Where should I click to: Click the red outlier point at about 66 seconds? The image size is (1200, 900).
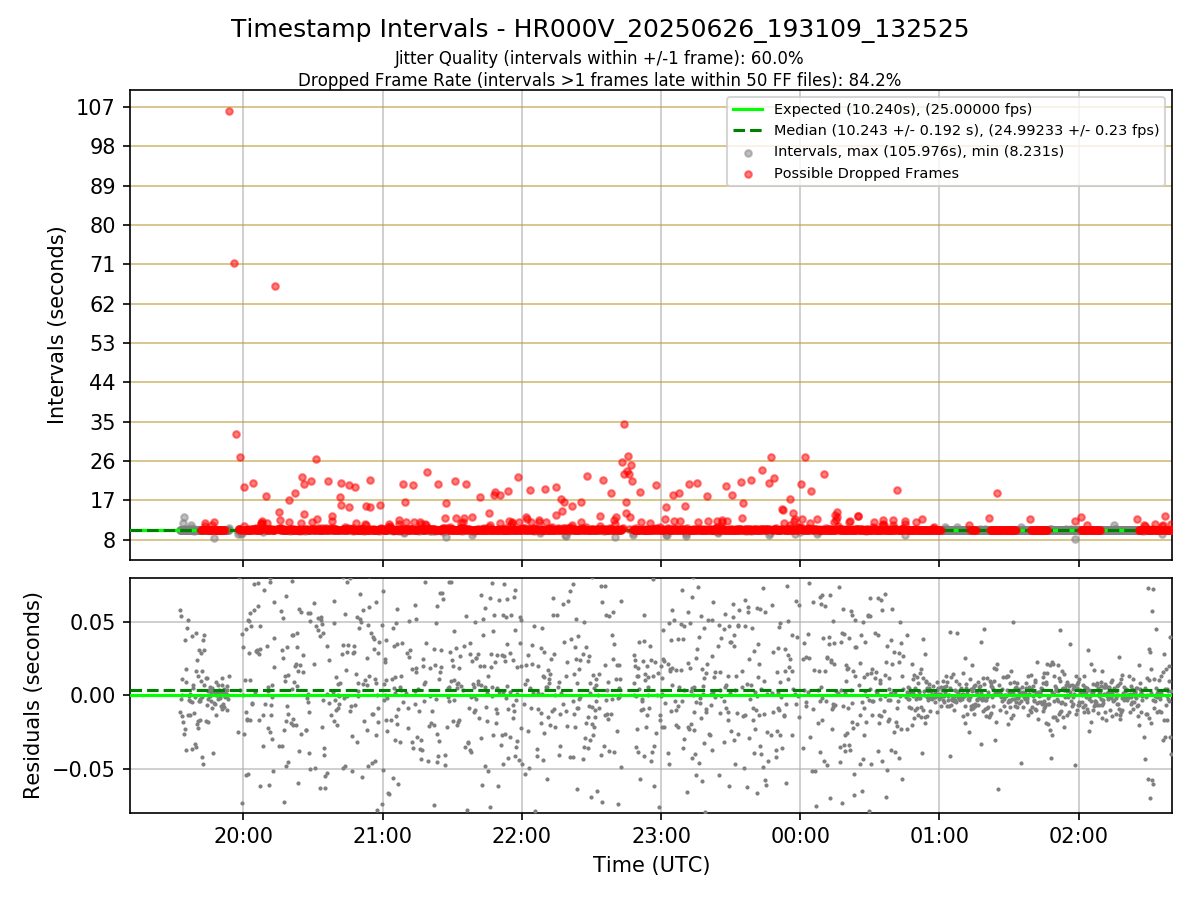point(275,286)
